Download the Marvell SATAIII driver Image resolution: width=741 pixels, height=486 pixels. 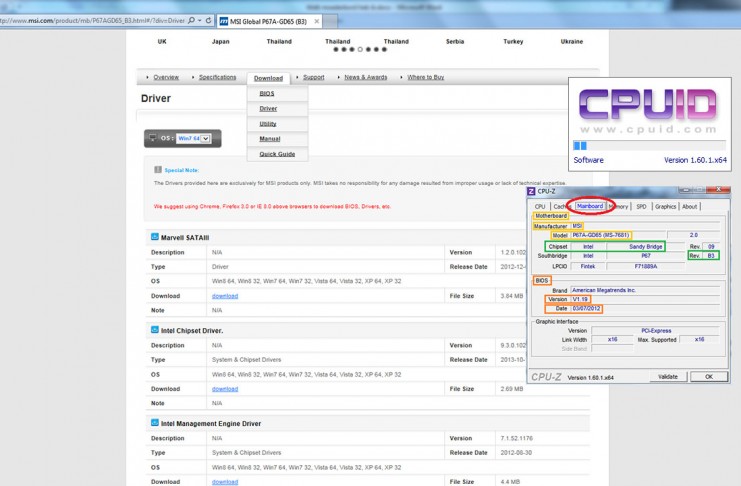coord(225,296)
